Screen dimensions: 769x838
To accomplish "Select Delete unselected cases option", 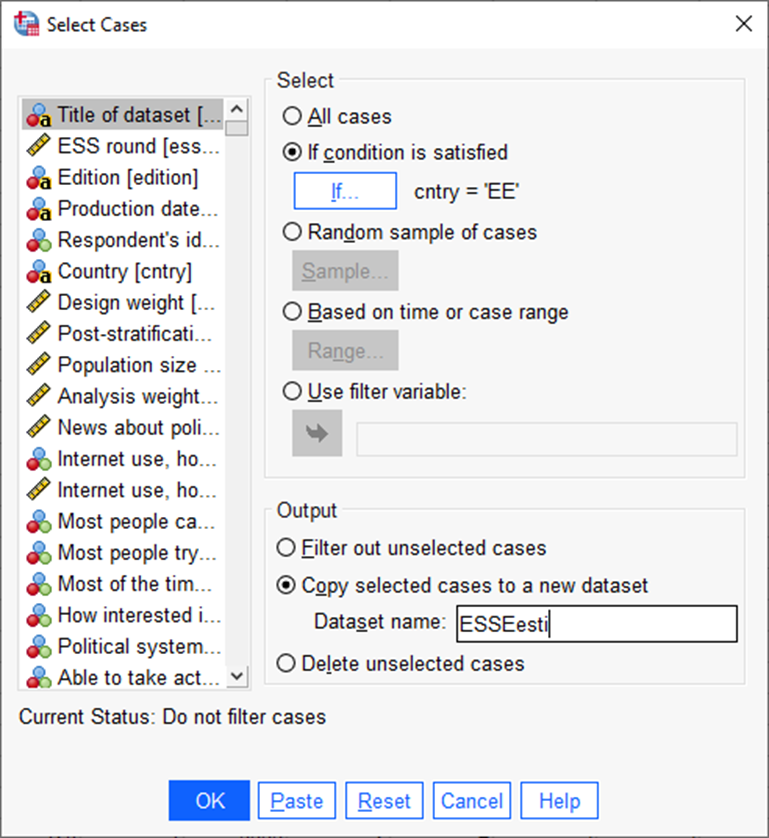I will click(x=286, y=663).
